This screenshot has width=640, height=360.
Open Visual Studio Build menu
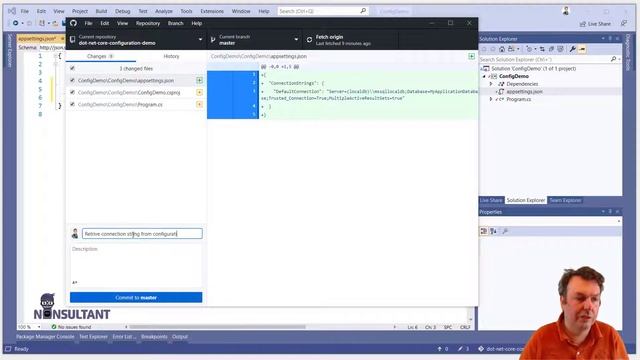tap(101, 11)
